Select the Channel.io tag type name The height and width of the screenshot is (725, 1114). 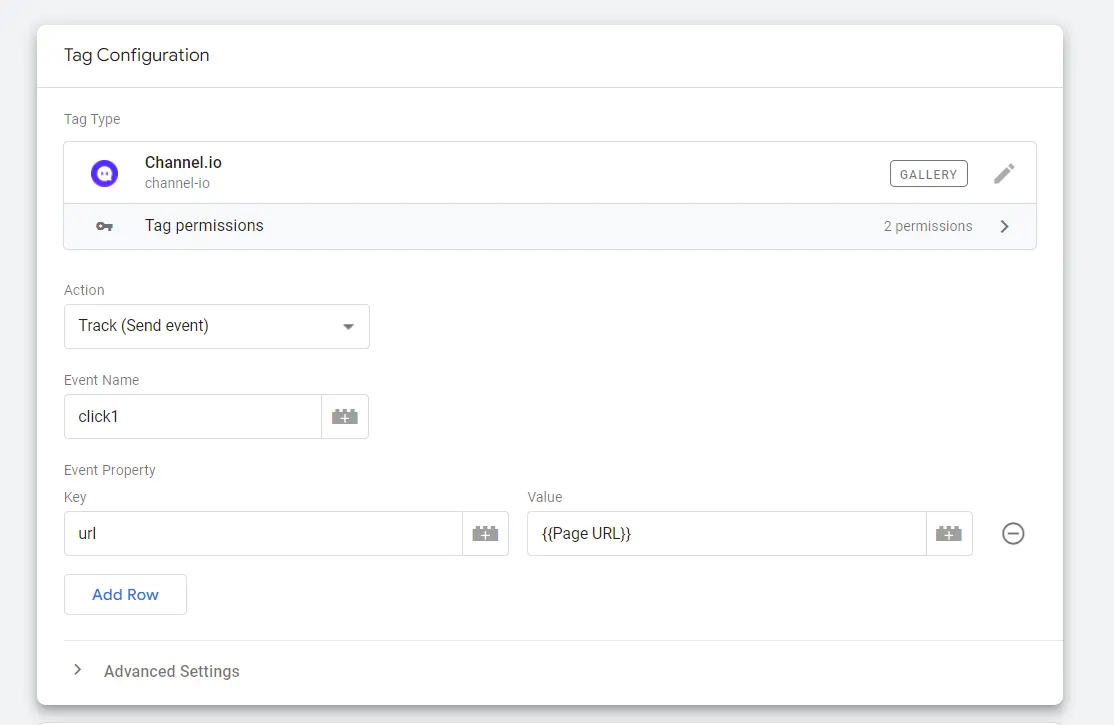coord(183,163)
